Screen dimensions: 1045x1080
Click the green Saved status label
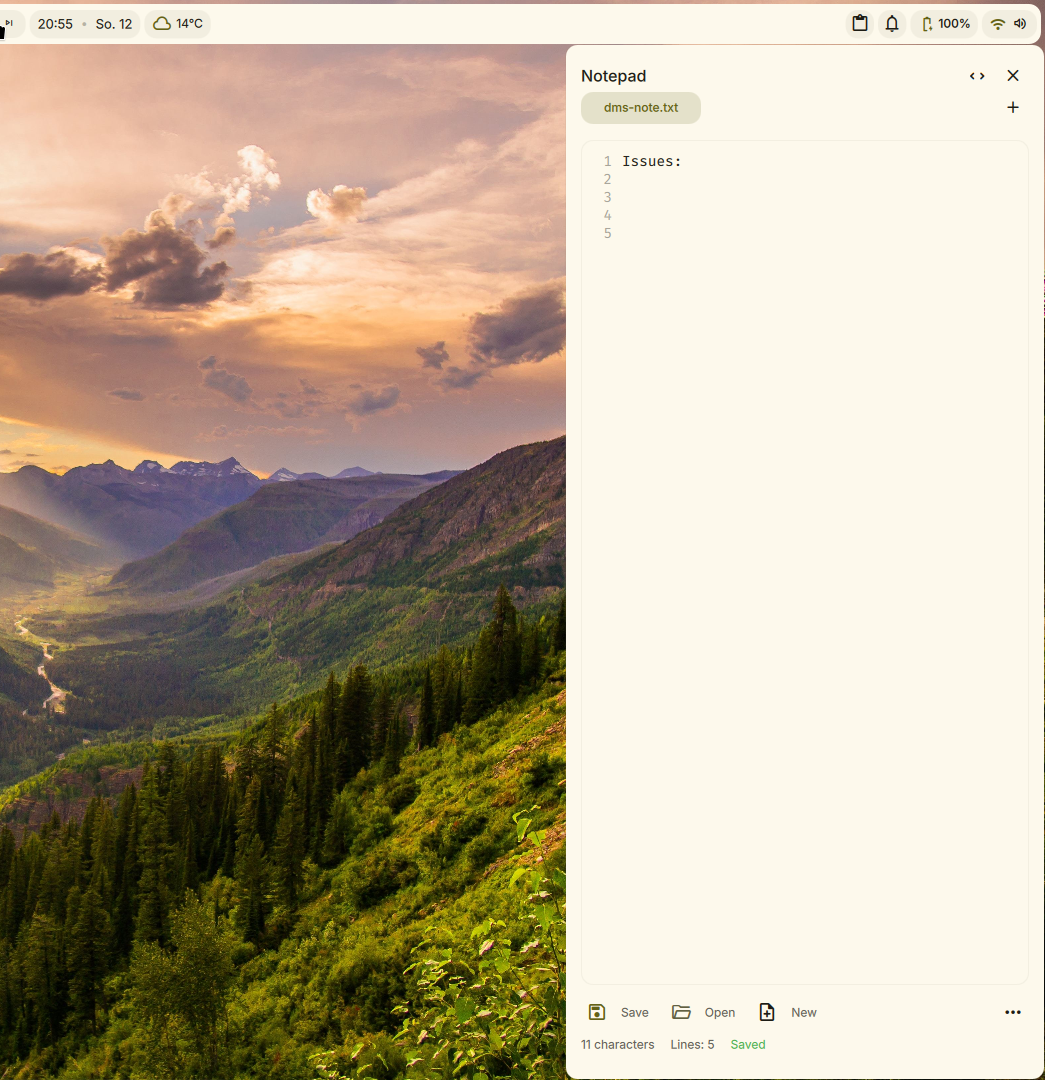click(748, 1045)
